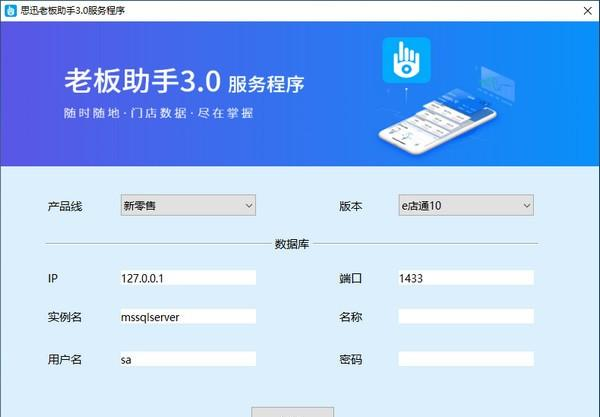Image resolution: width=600 pixels, height=417 pixels.
Task: Click the IP input field with 127.0.0.1
Action: click(188, 278)
